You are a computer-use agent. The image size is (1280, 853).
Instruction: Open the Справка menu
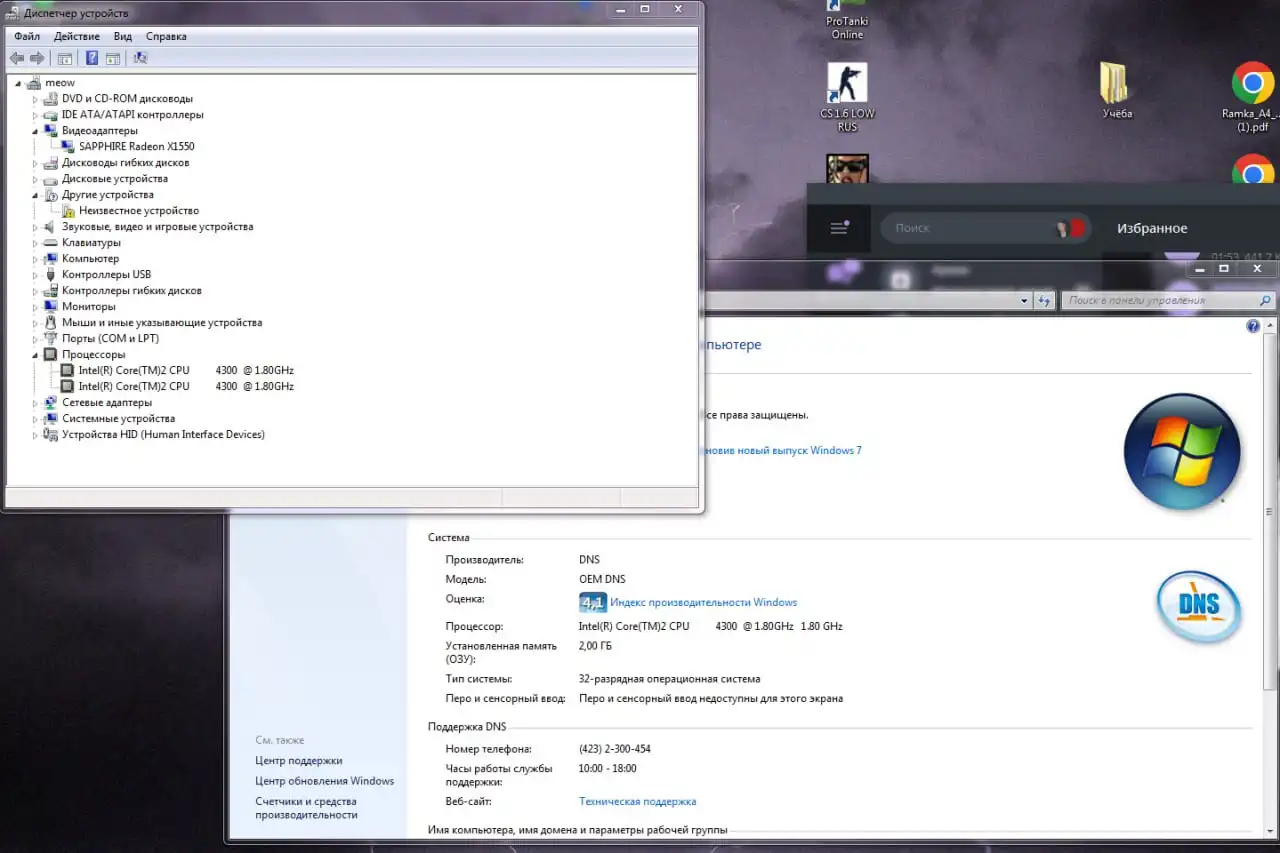click(x=166, y=36)
